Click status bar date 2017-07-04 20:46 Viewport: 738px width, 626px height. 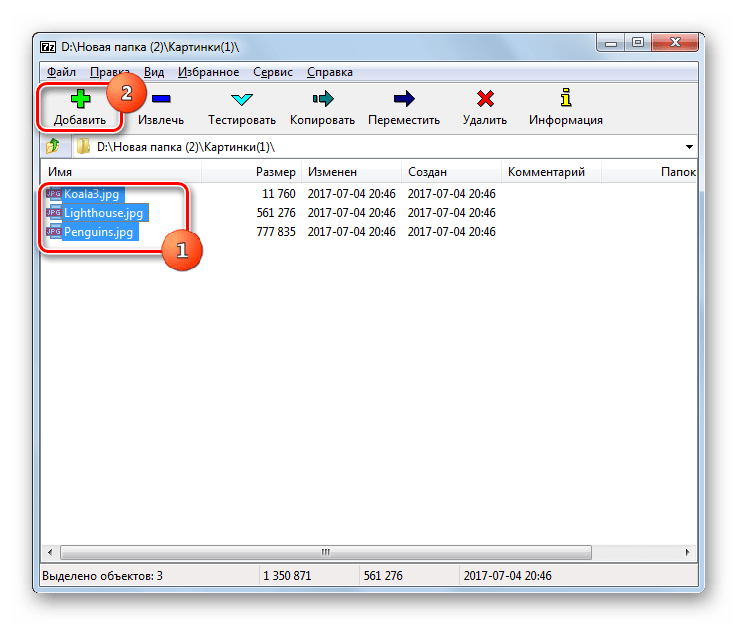coord(507,576)
